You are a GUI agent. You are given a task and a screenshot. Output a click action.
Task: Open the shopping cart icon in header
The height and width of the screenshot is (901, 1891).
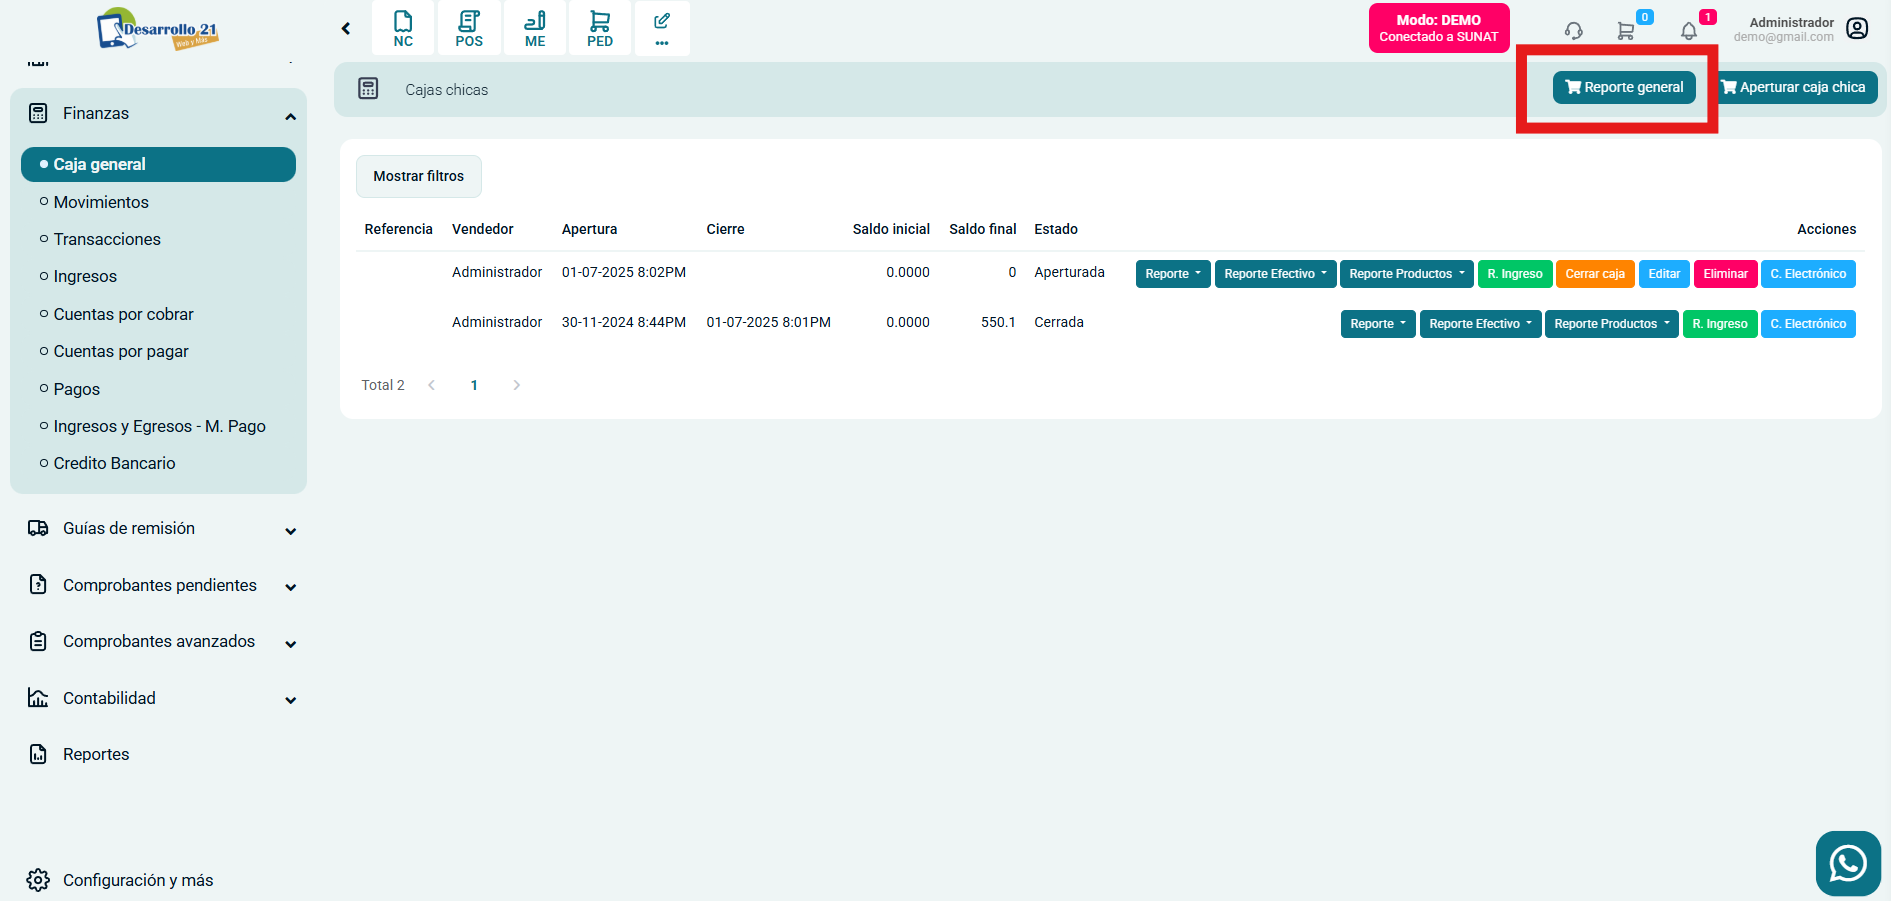coord(1626,31)
